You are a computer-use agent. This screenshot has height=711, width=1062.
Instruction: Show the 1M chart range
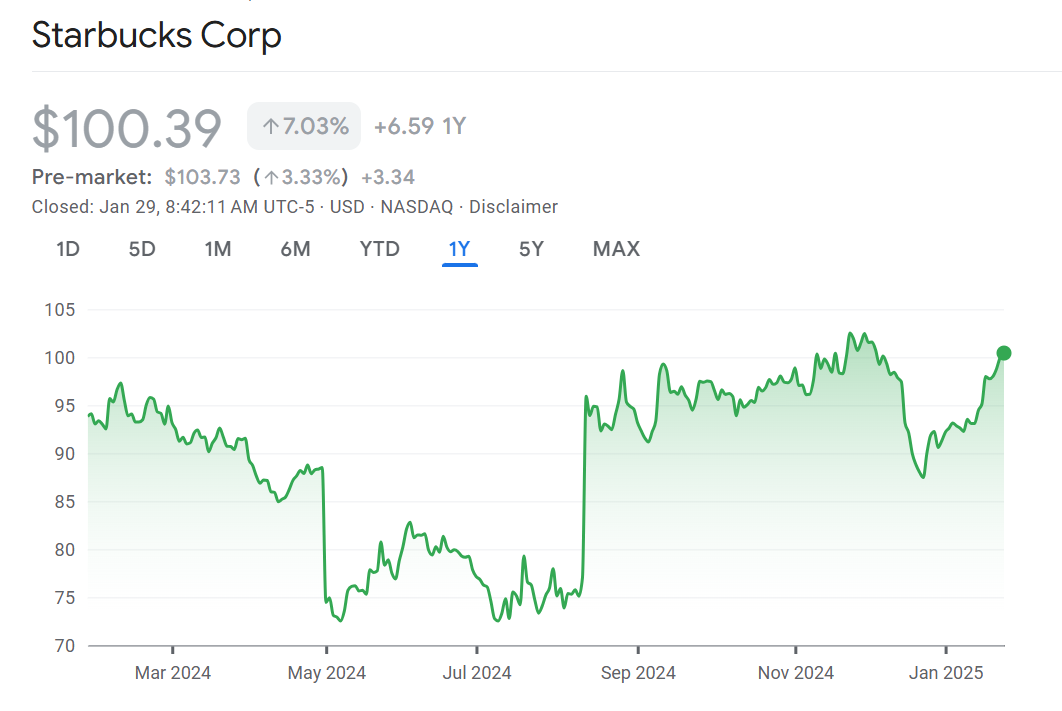[218, 249]
